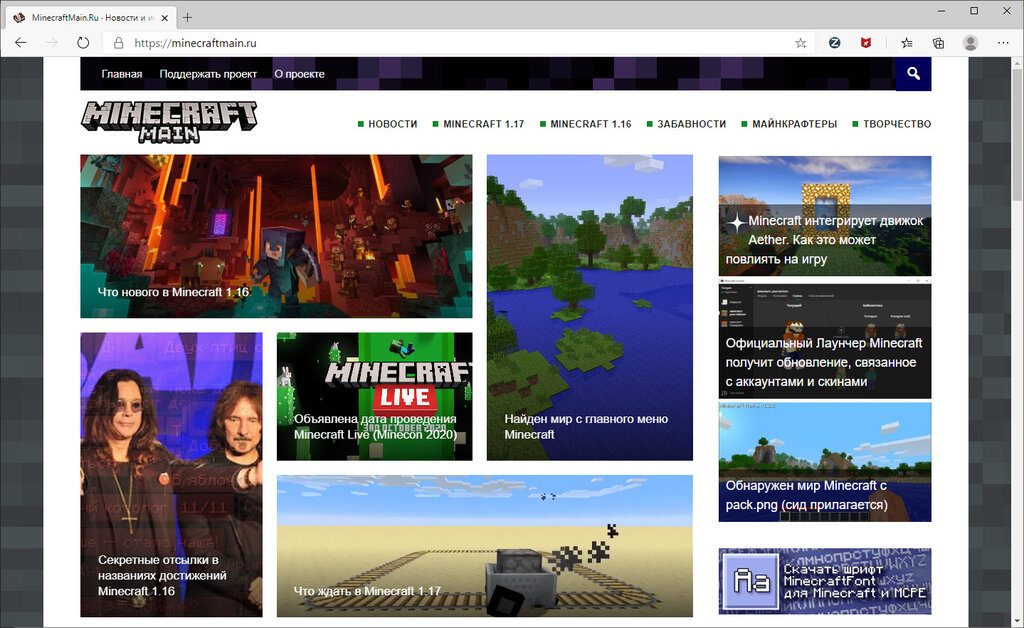The width and height of the screenshot is (1024, 628).
Task: Open the Collections icon
Action: point(938,43)
